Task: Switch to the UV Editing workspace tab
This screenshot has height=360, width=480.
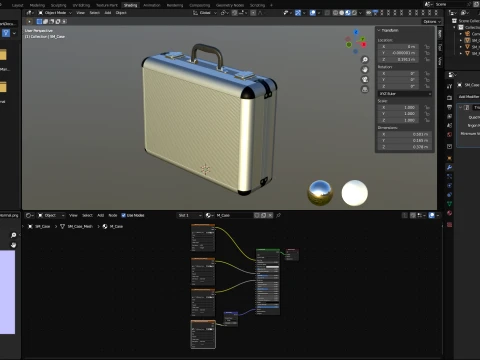Action: coord(81,5)
